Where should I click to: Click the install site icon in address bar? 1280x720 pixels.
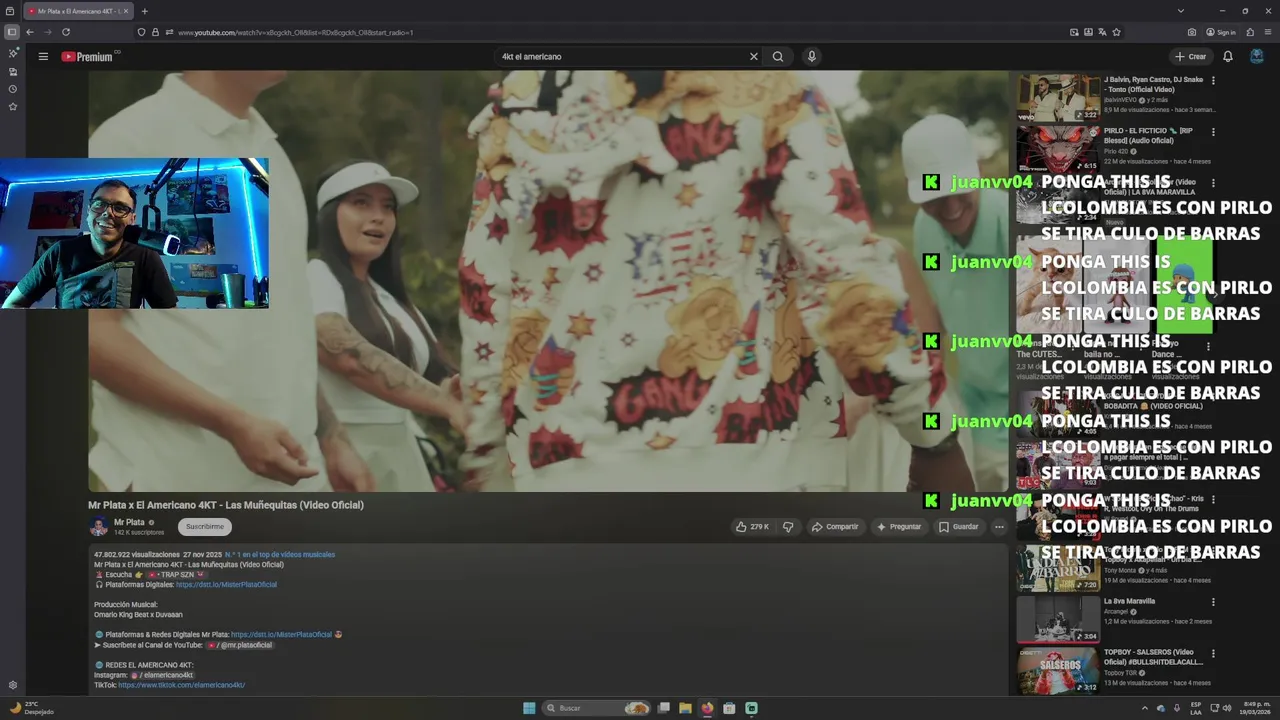click(x=1088, y=32)
